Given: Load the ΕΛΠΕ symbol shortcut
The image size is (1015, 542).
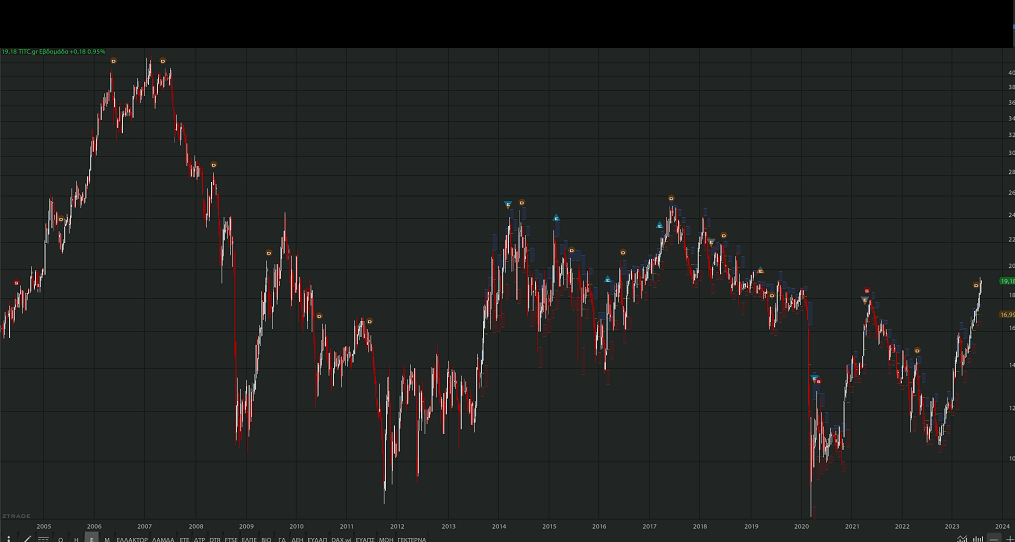Looking at the screenshot, I should click(x=249, y=539).
